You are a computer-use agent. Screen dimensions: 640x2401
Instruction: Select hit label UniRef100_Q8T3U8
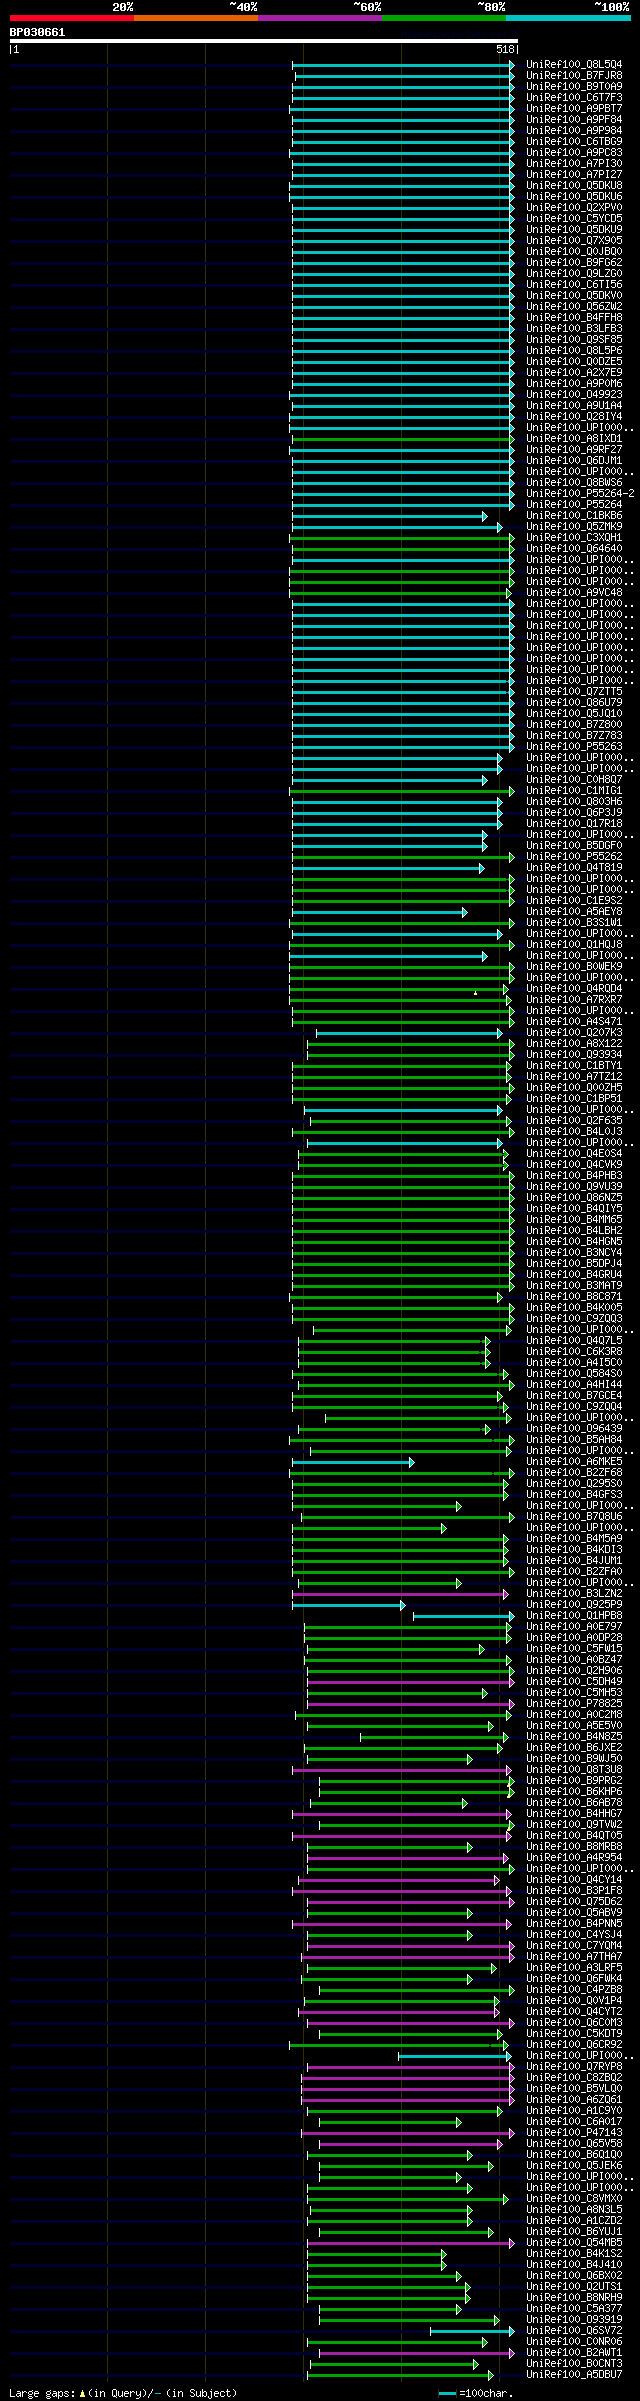(x=574, y=1770)
